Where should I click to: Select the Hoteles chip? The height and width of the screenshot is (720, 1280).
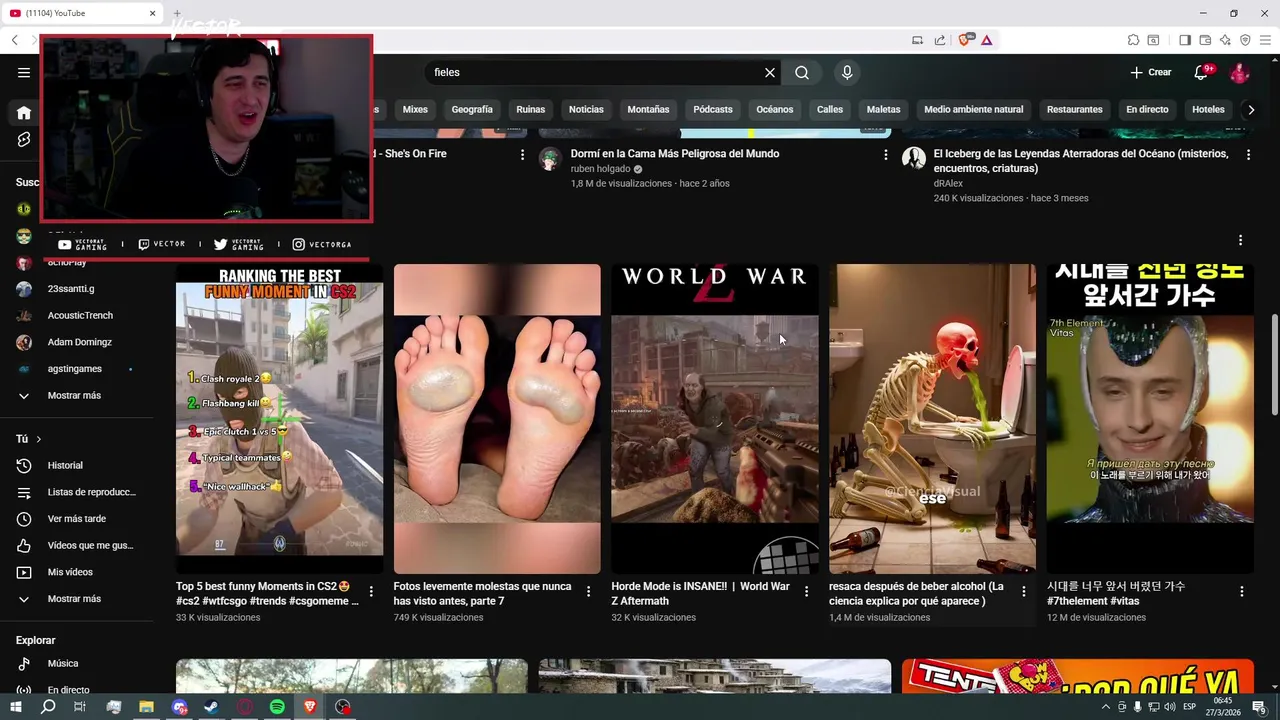(x=1208, y=109)
